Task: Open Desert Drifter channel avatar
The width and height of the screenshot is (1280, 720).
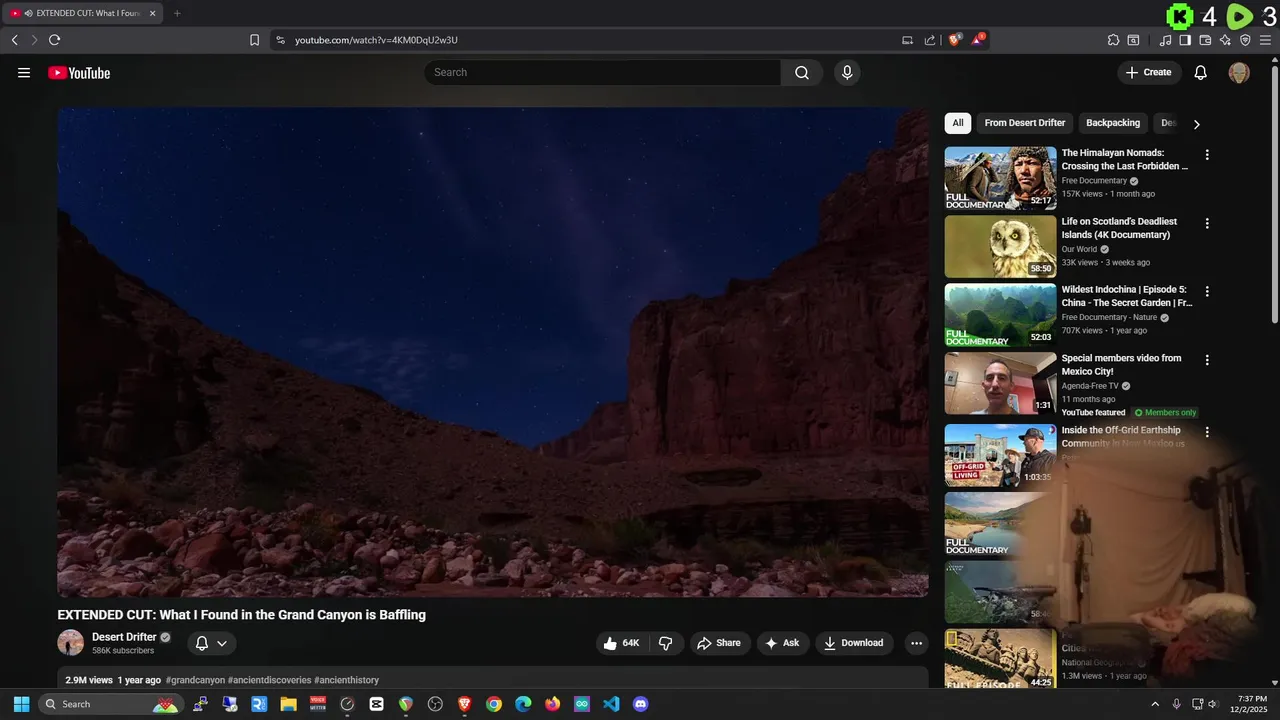Action: (71, 643)
